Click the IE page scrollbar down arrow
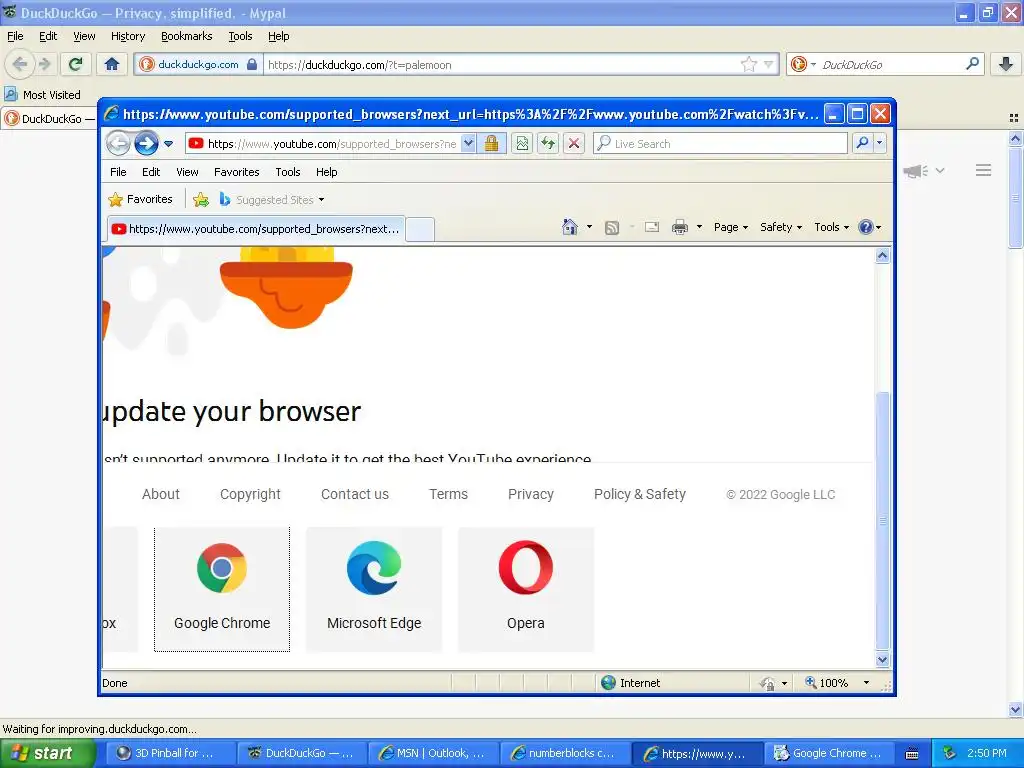 click(882, 660)
